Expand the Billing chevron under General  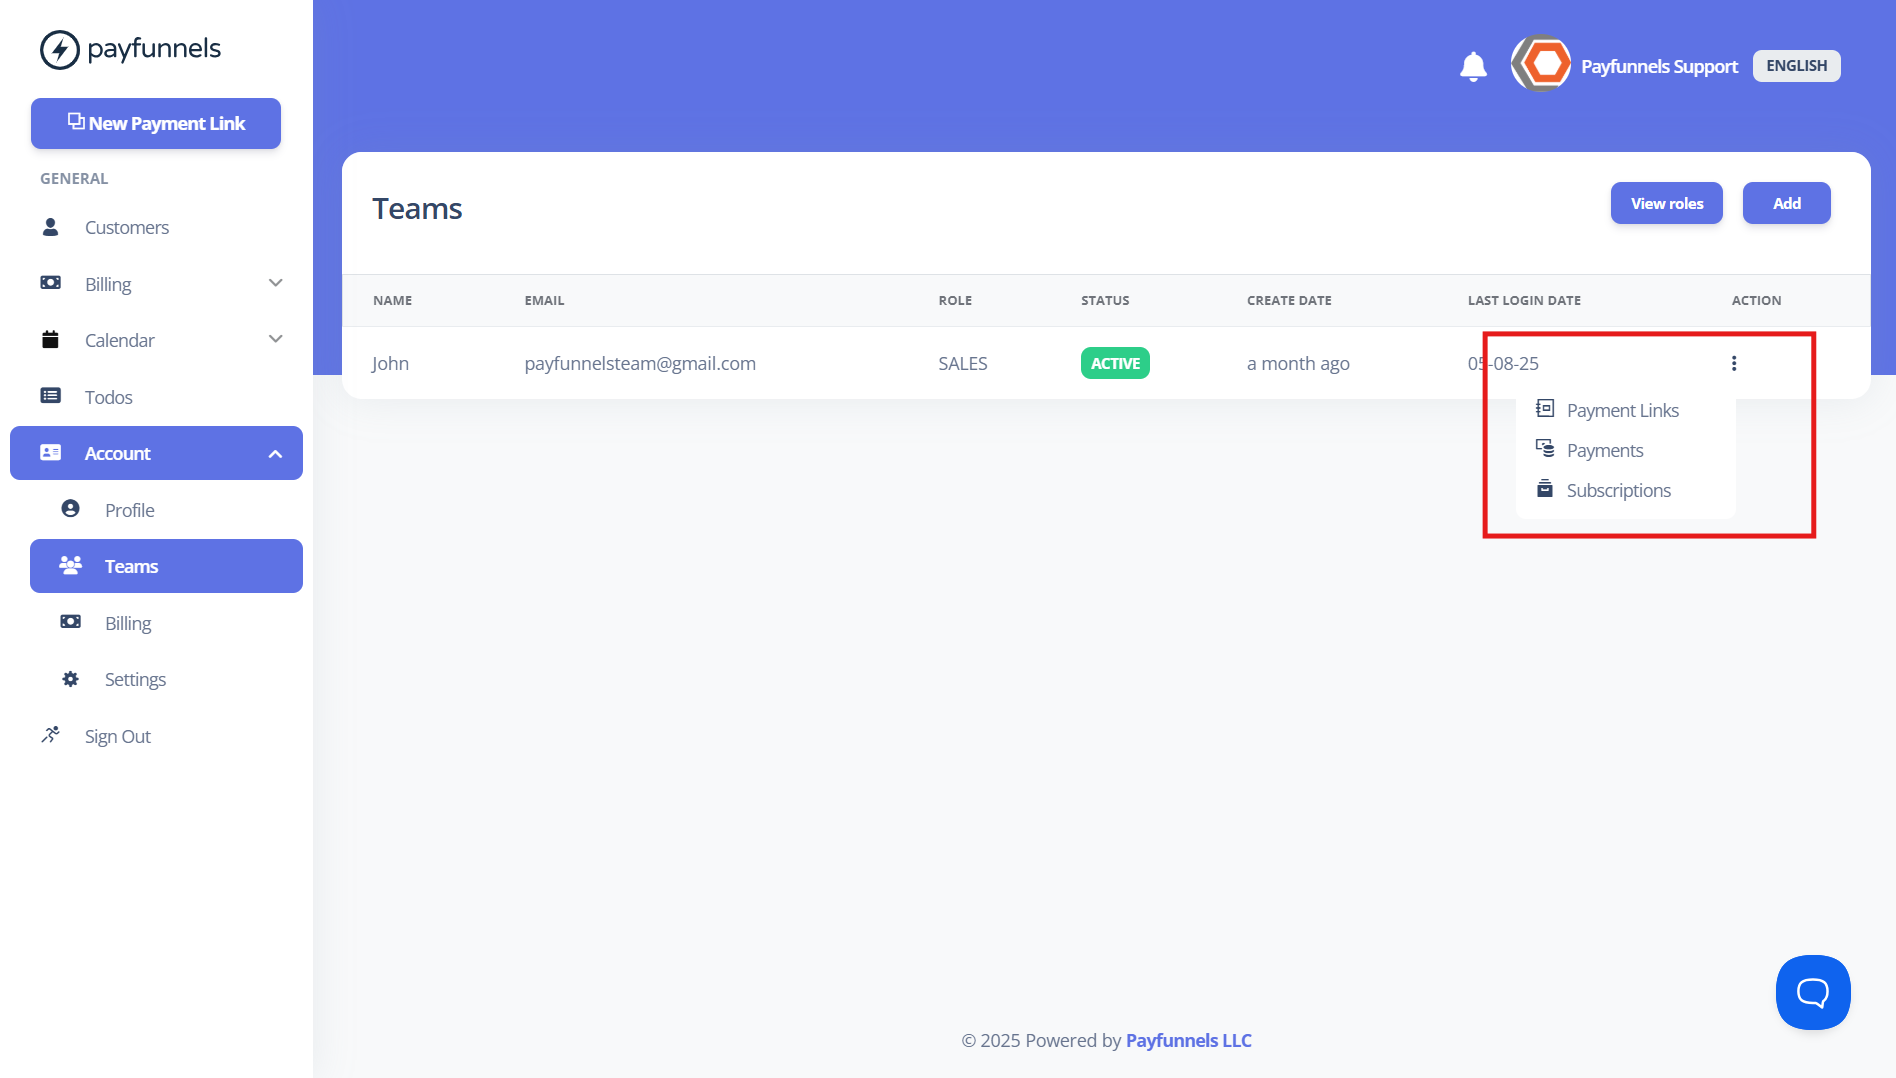click(276, 283)
